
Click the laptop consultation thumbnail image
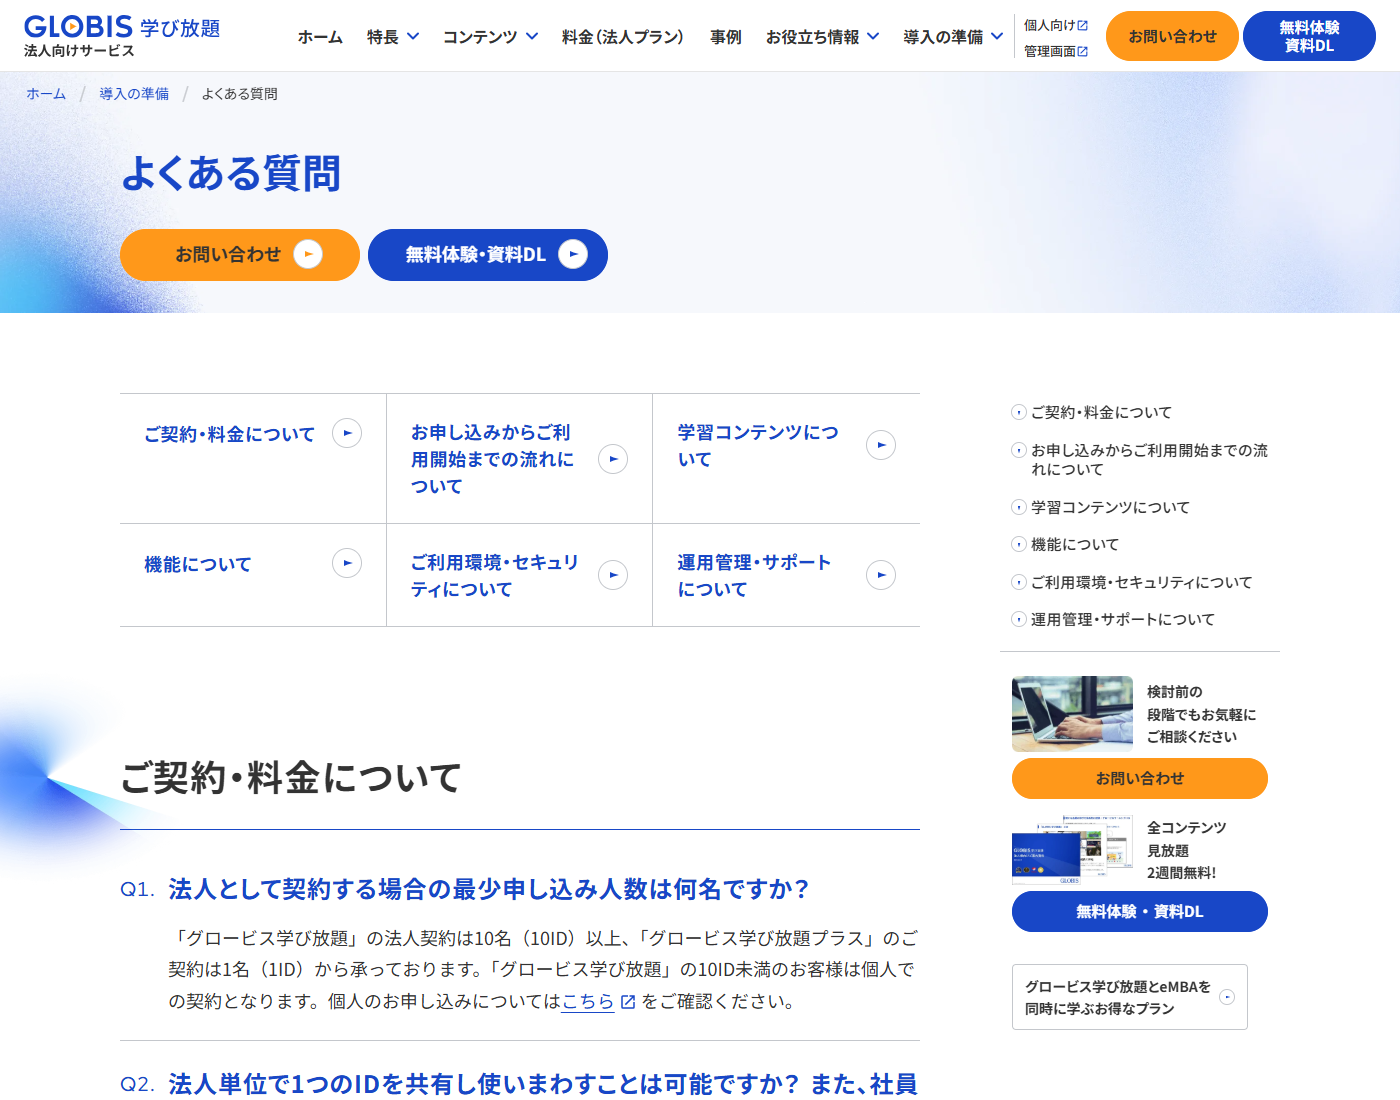pos(1072,714)
